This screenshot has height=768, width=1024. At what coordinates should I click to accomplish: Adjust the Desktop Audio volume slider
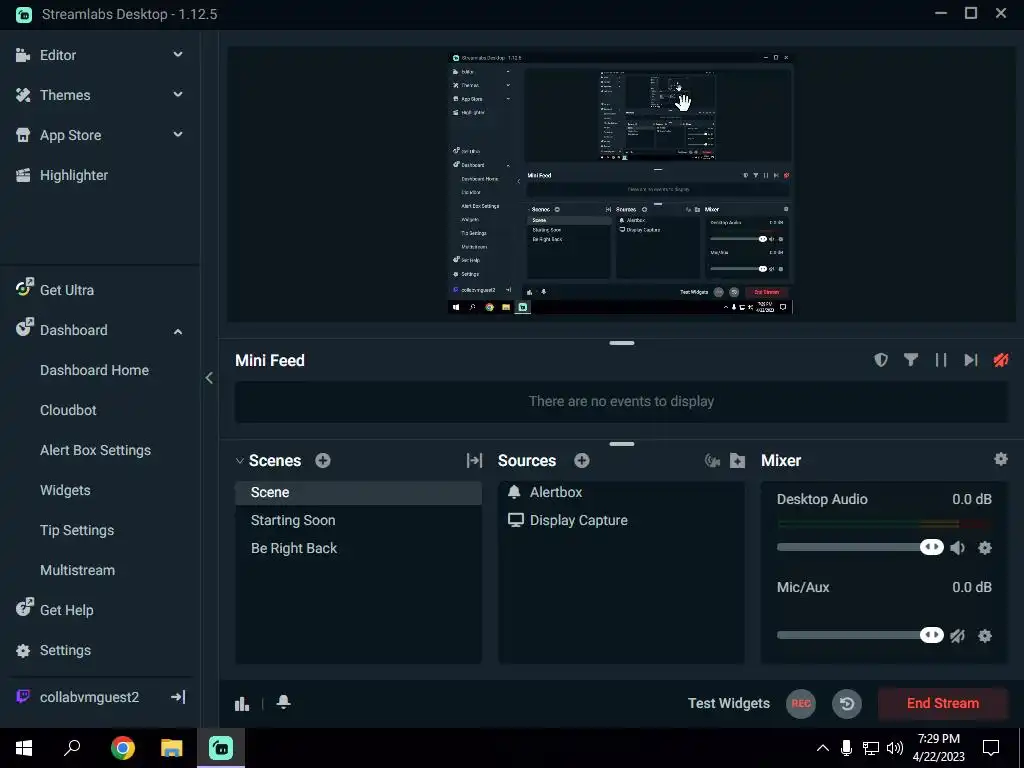[x=860, y=547]
